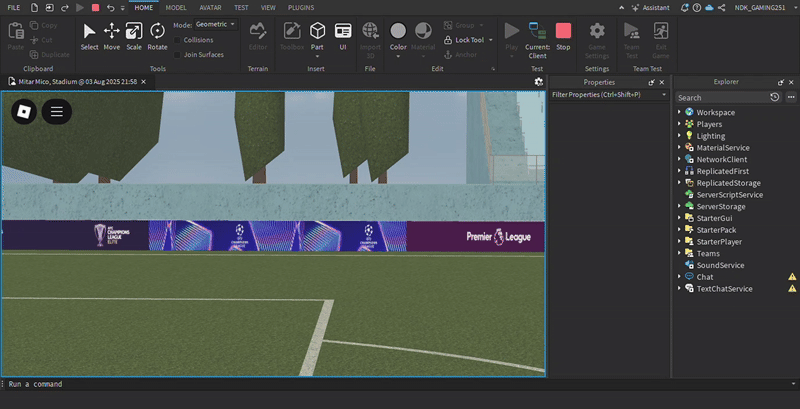The height and width of the screenshot is (409, 800).
Task: Expand the StarterPlayer tree node
Action: (x=679, y=241)
